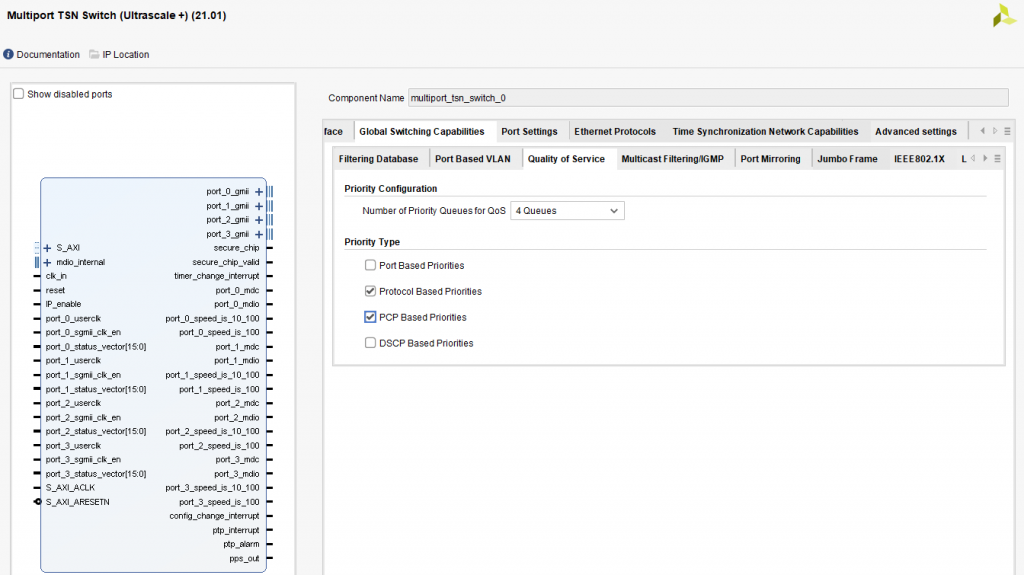Open the Filtering Database sub-tab

(x=378, y=159)
